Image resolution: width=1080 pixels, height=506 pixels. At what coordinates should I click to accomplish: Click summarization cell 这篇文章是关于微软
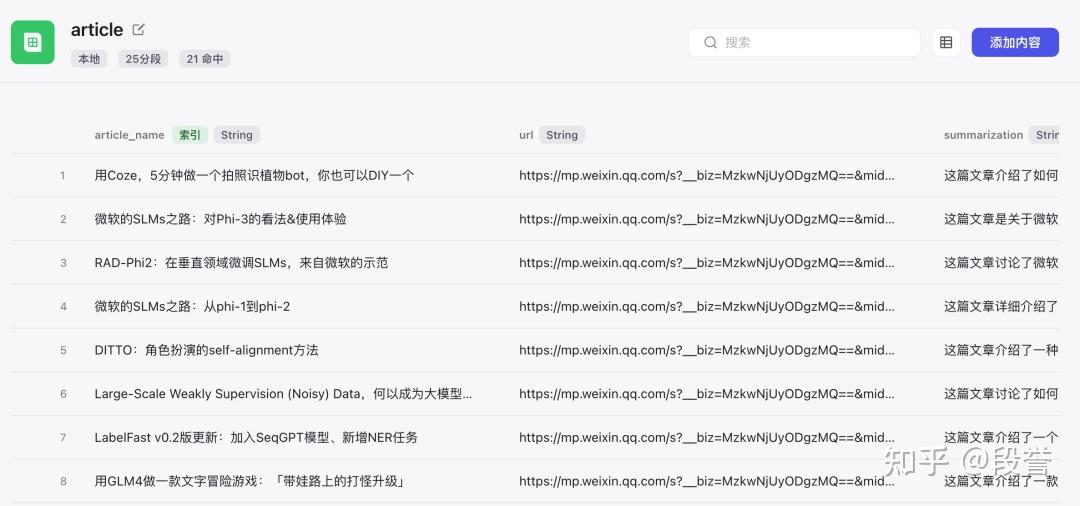[1001, 219]
